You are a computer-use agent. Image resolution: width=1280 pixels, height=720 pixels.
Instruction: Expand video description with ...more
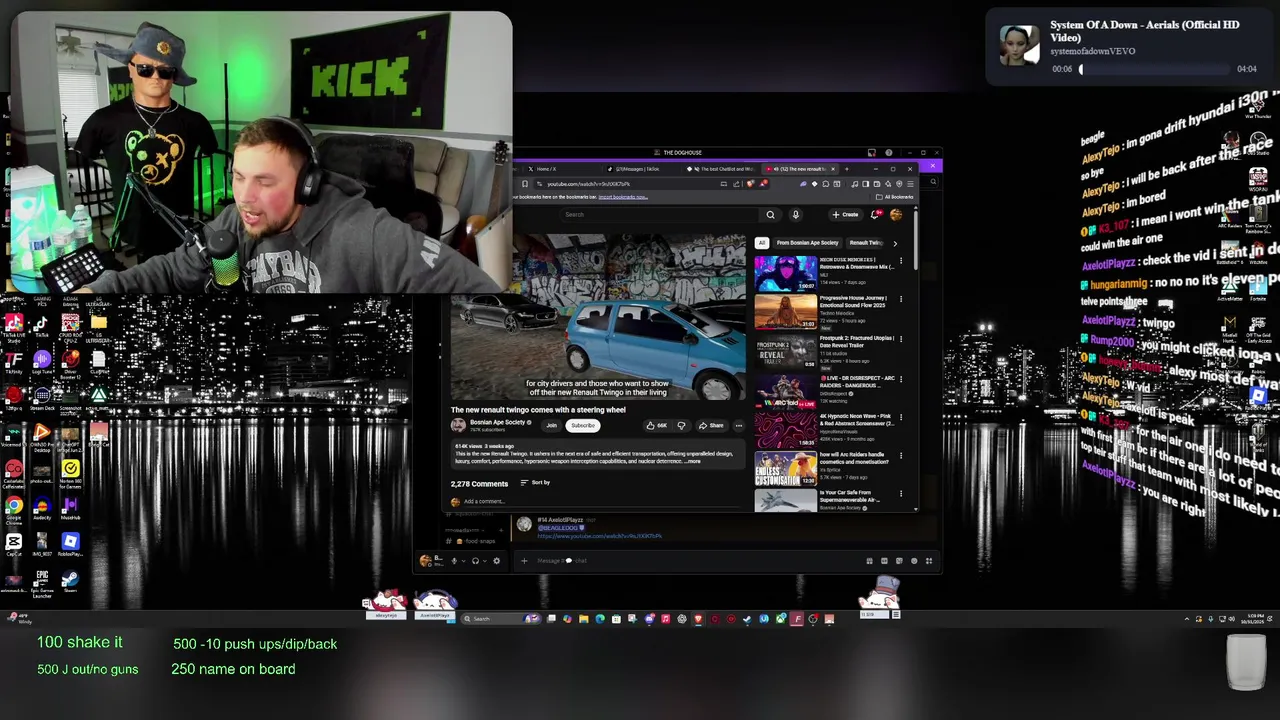pyautogui.click(x=694, y=461)
